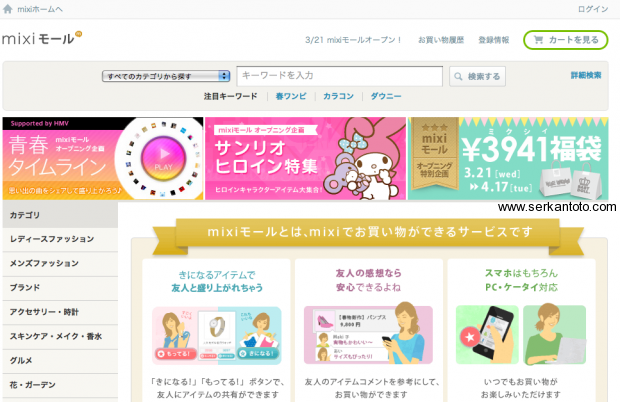The height and width of the screenshot is (402, 620).
Task: Select 花・ガーデン category
Action: pyautogui.click(x=60, y=385)
